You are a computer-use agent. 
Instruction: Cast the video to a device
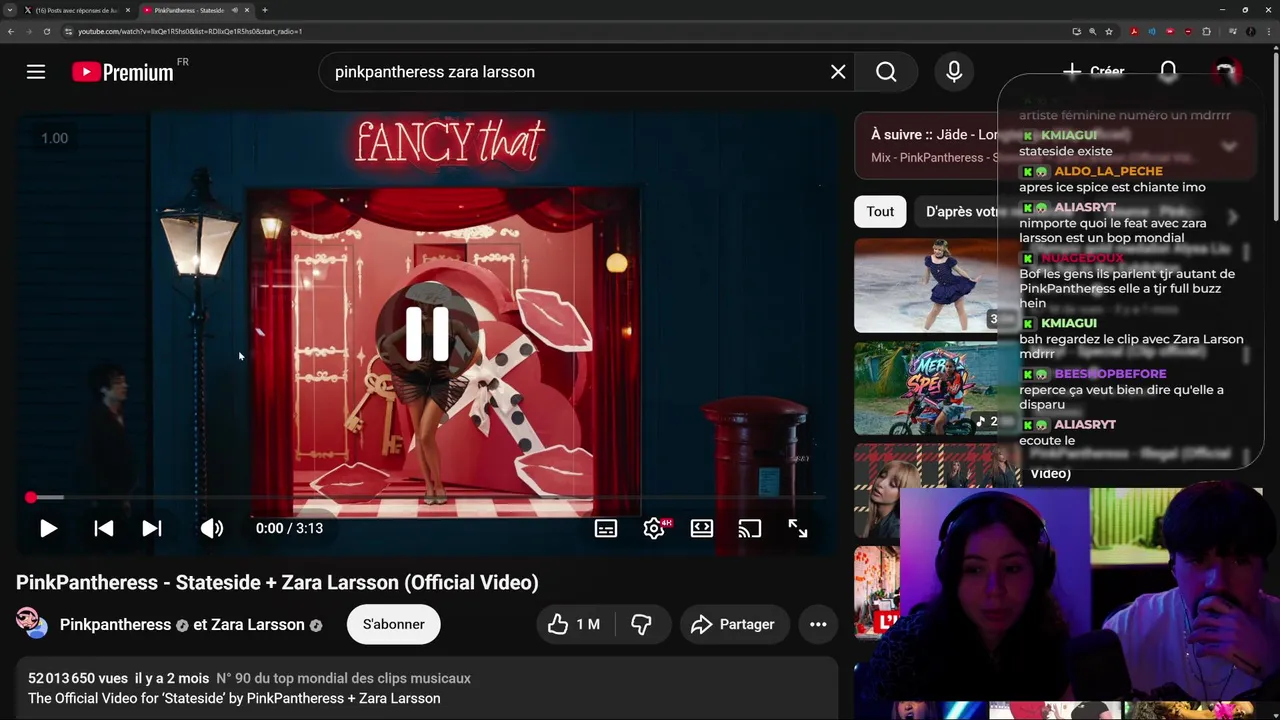click(749, 528)
